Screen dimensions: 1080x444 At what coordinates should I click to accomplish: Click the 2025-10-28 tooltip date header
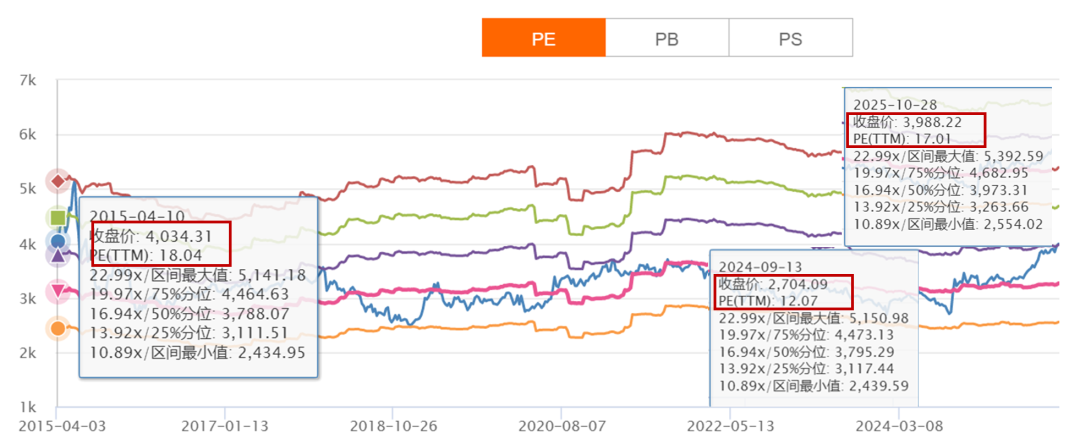(x=893, y=103)
